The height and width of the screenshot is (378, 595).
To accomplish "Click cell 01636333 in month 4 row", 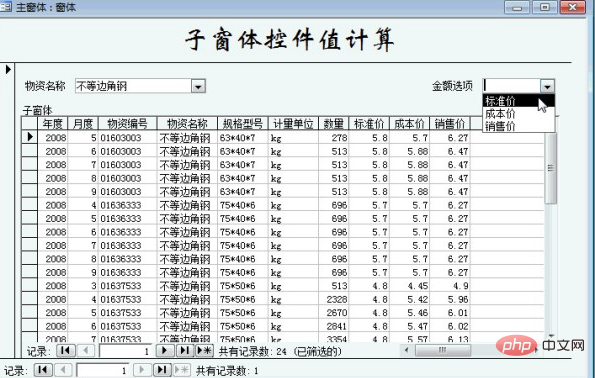I will (x=128, y=205).
